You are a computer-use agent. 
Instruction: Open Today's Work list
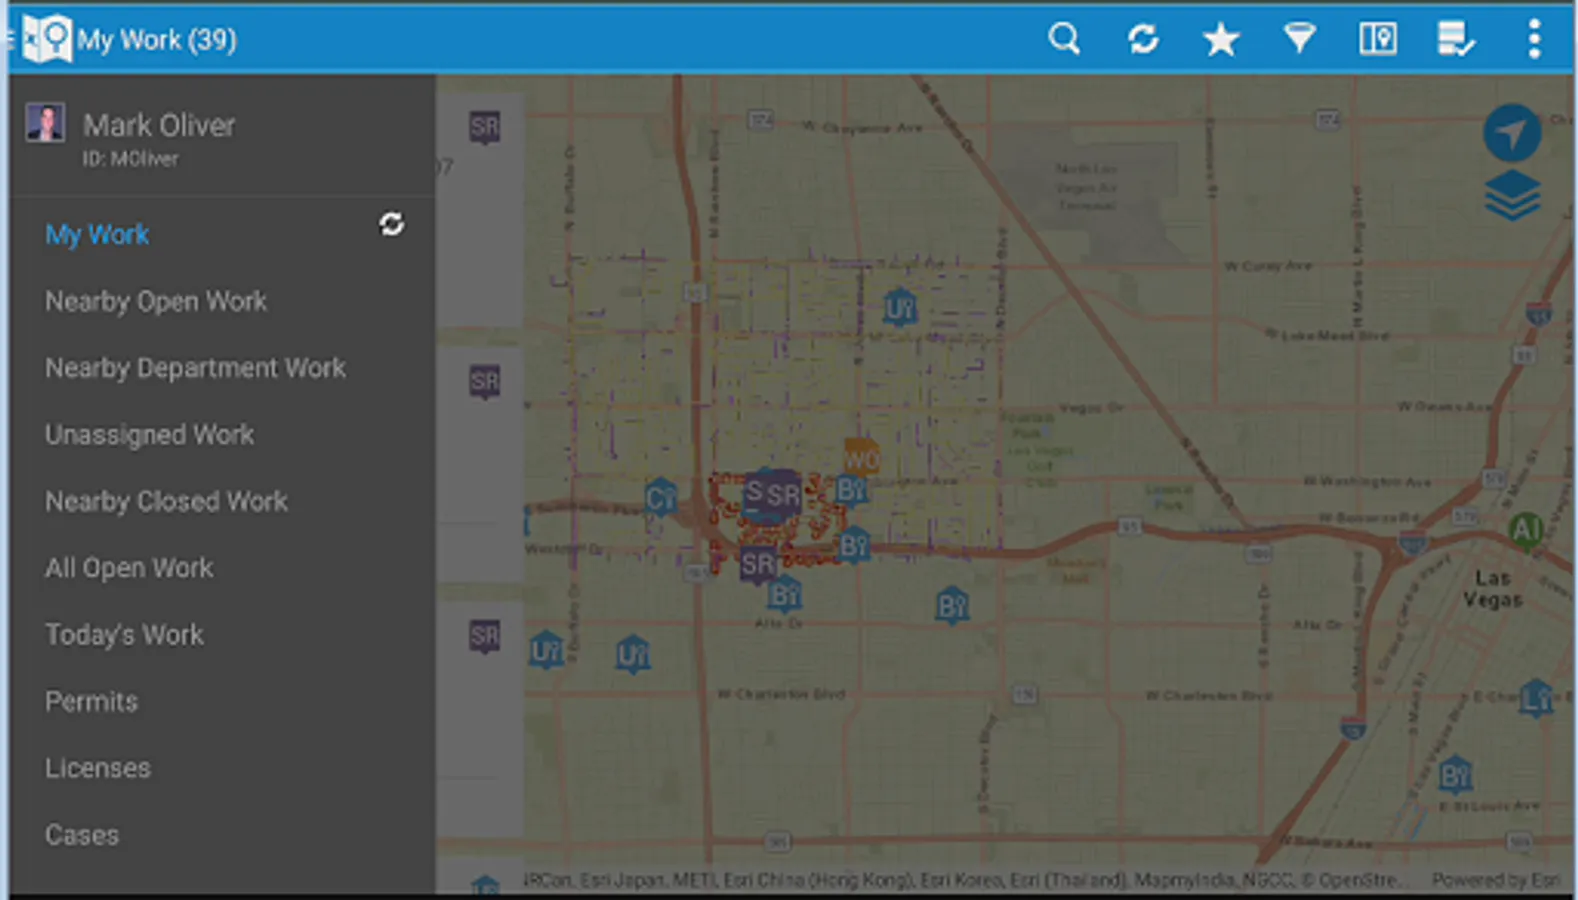(x=124, y=635)
